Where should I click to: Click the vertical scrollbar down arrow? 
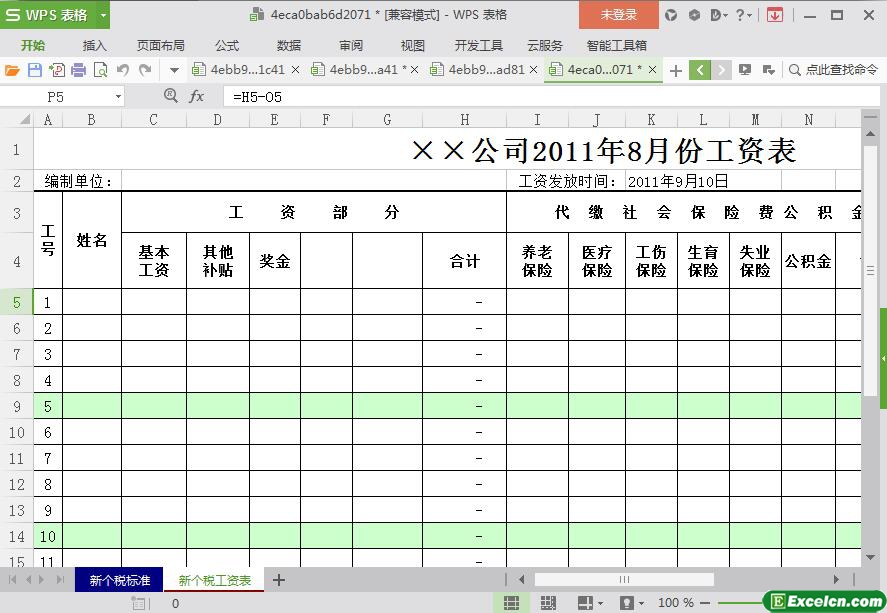point(870,558)
